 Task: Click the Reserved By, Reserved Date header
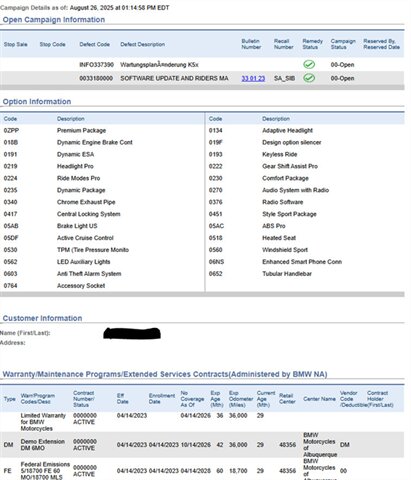click(x=381, y=44)
